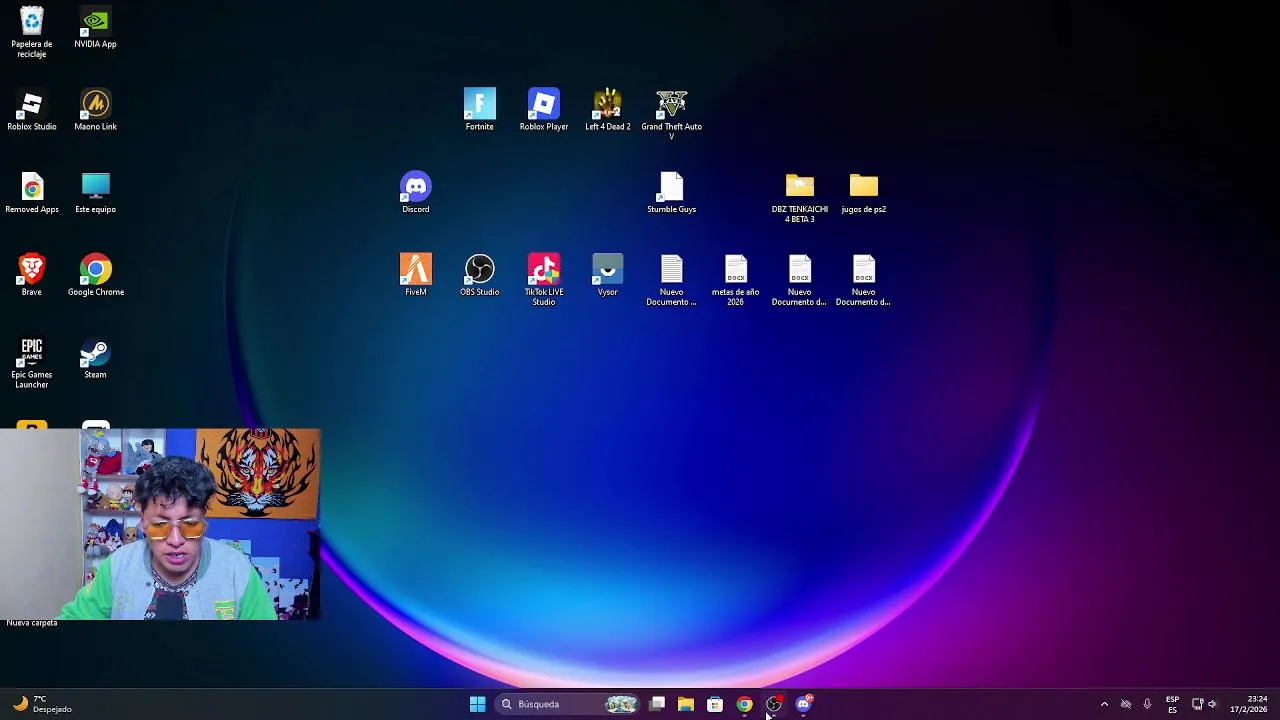Image resolution: width=1280 pixels, height=720 pixels.
Task: Click the Brave browser shortcut
Action: coord(32,275)
